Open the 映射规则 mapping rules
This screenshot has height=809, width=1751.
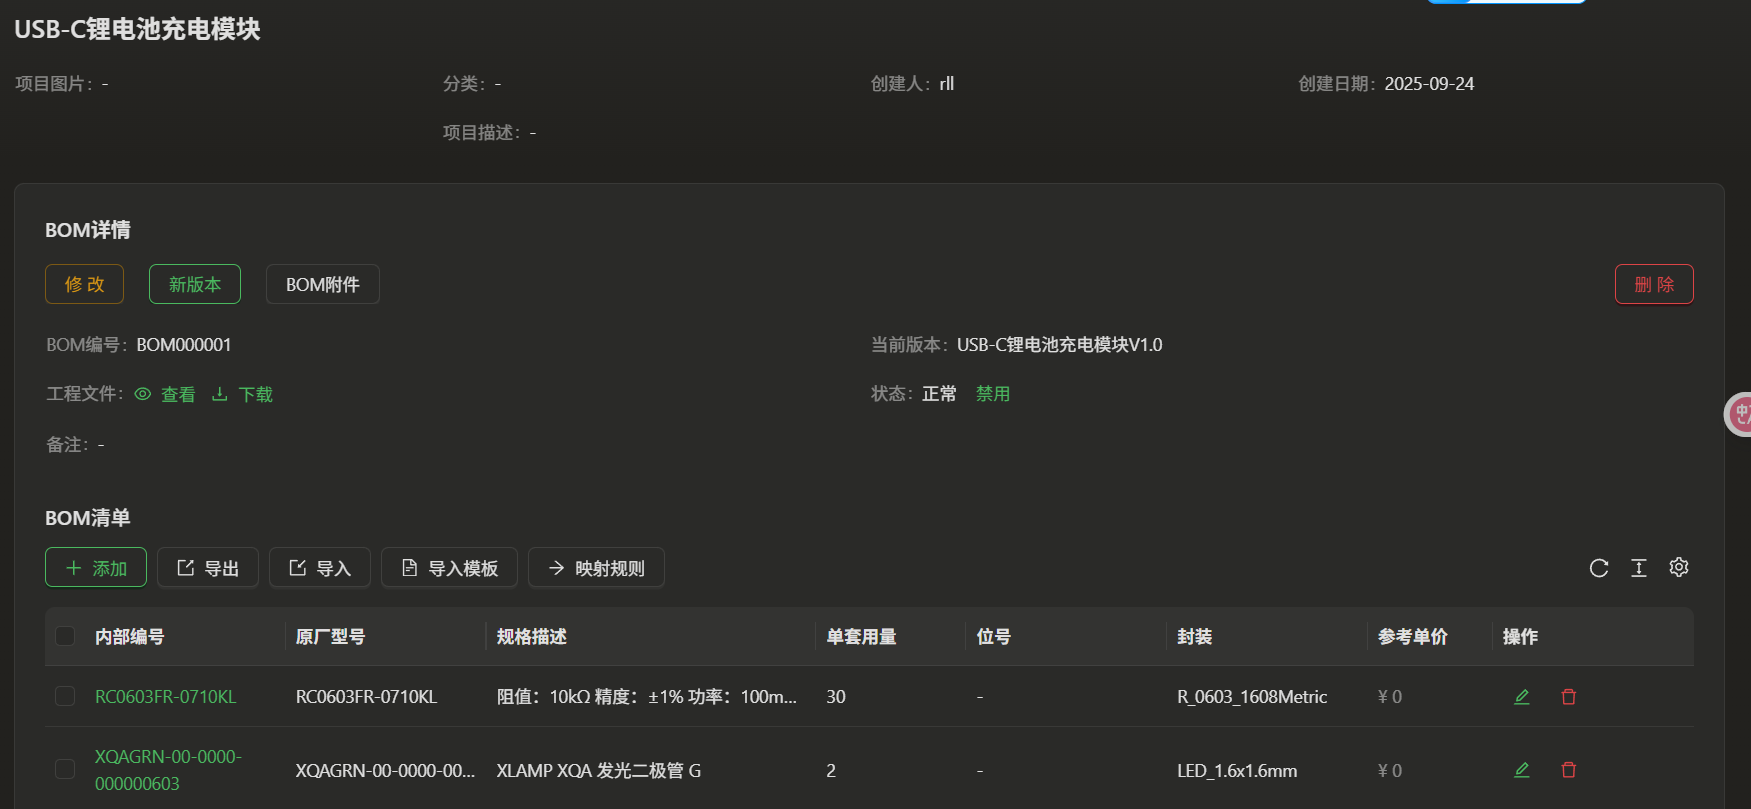click(x=596, y=568)
